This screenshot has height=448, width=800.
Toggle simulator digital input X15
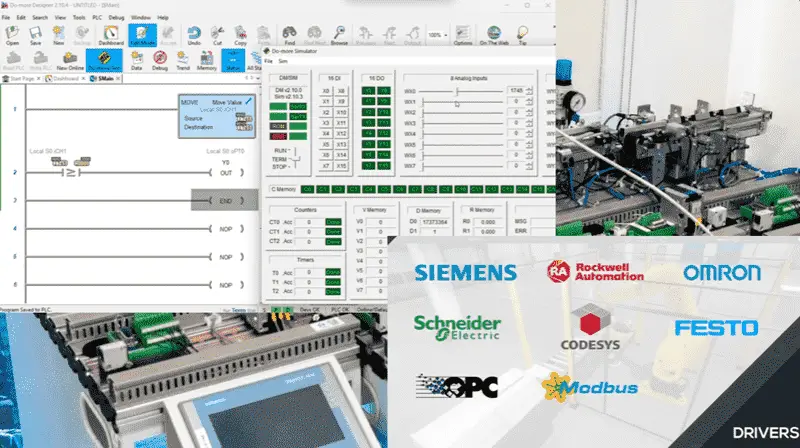[341, 166]
